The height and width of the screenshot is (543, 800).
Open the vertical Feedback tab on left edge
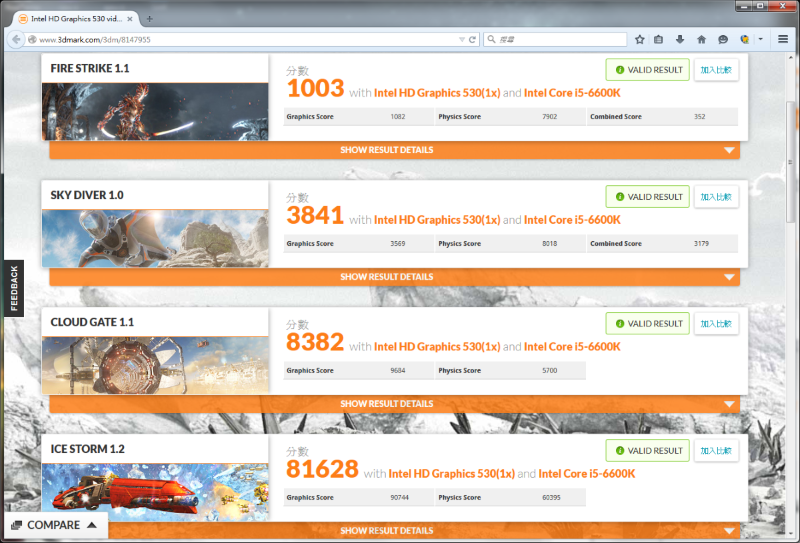pyautogui.click(x=14, y=288)
